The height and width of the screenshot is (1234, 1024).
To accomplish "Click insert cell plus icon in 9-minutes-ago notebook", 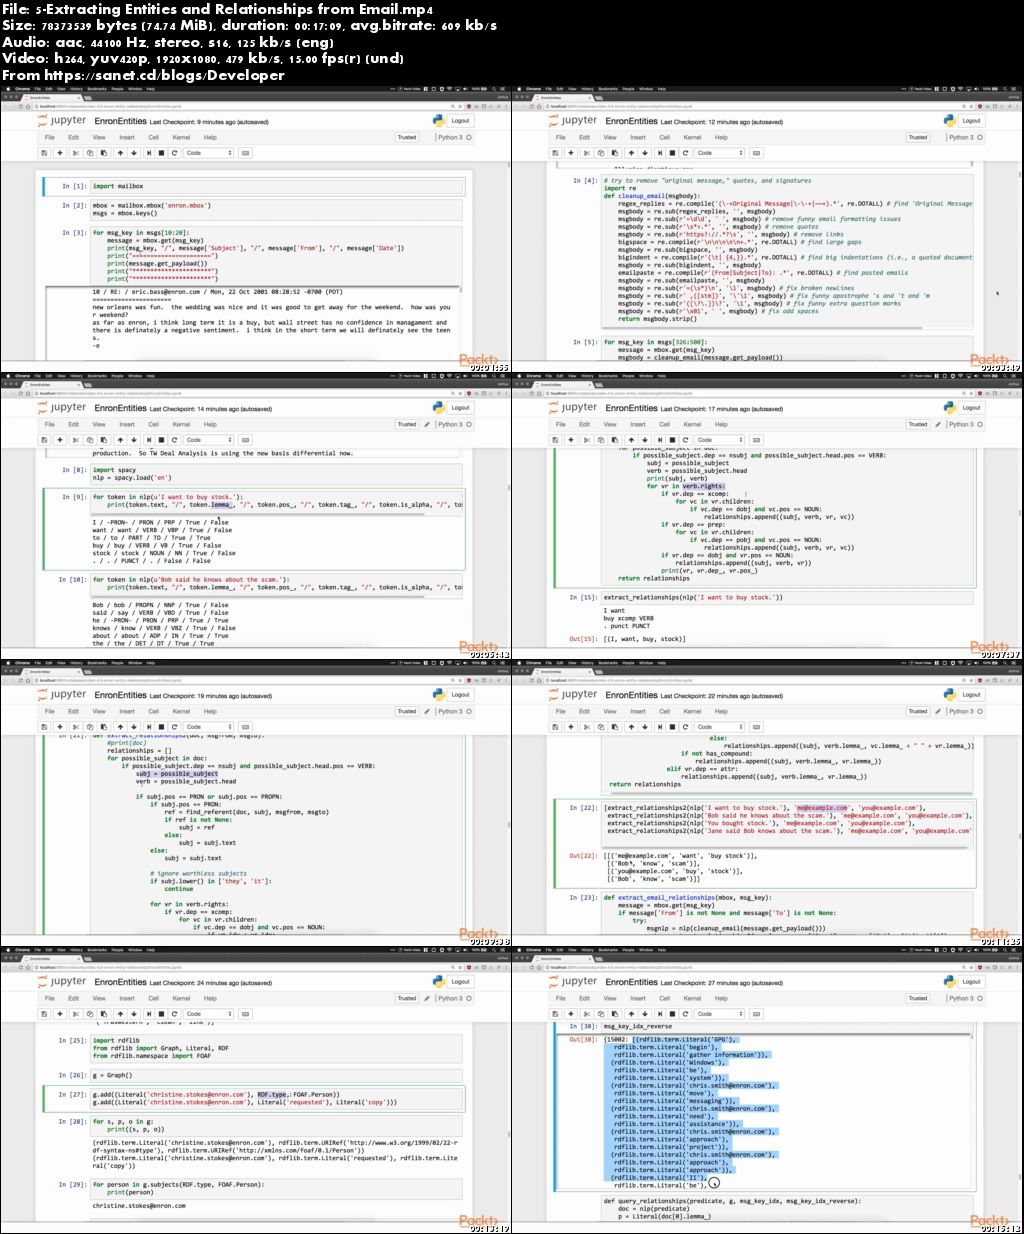I will click(x=60, y=153).
